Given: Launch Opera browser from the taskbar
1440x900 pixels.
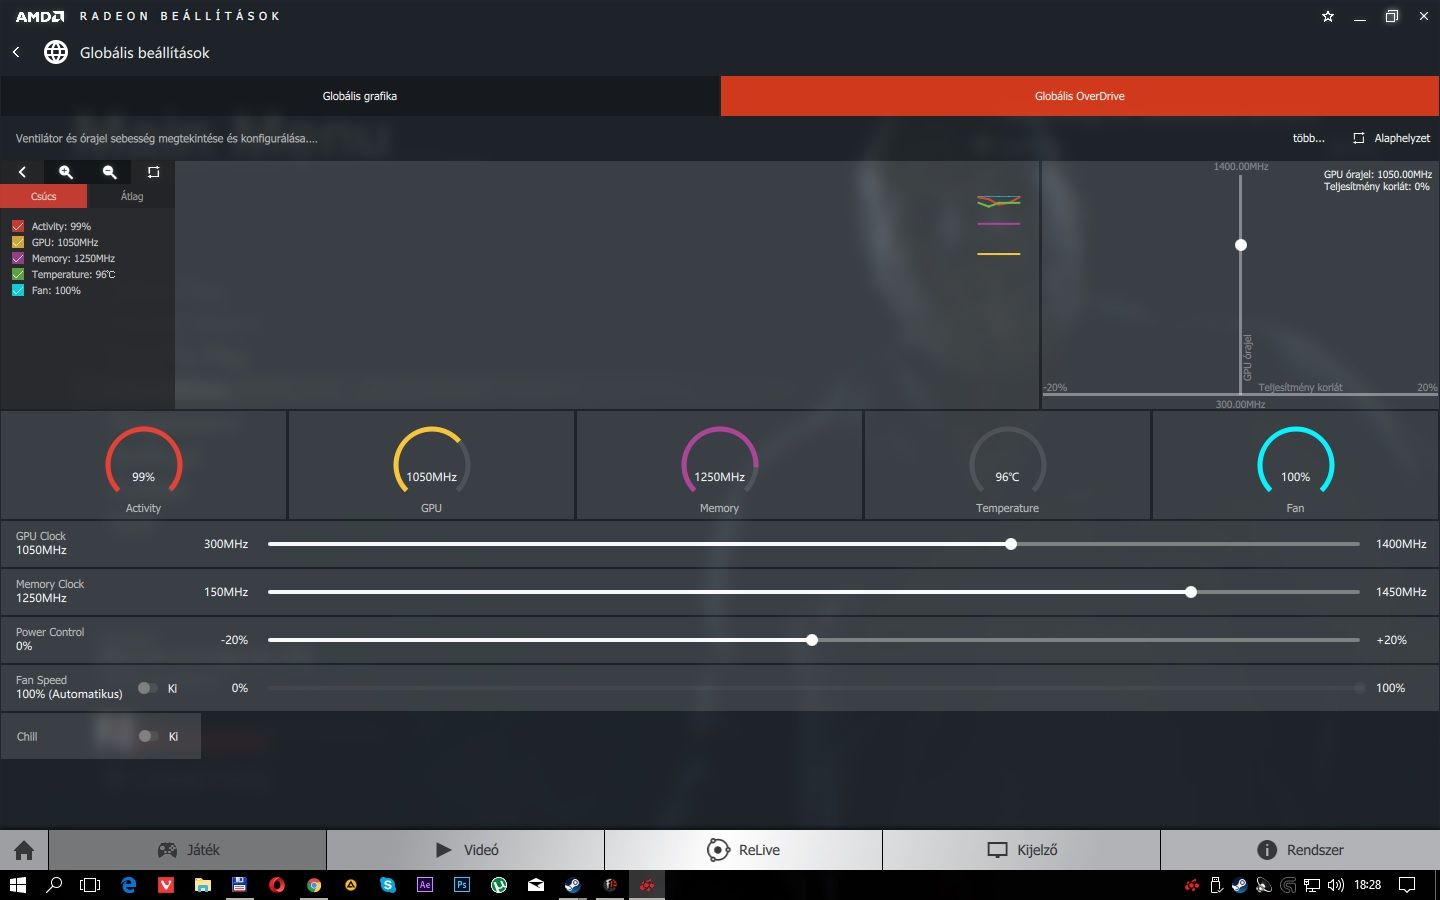Looking at the screenshot, I should click(x=277, y=885).
